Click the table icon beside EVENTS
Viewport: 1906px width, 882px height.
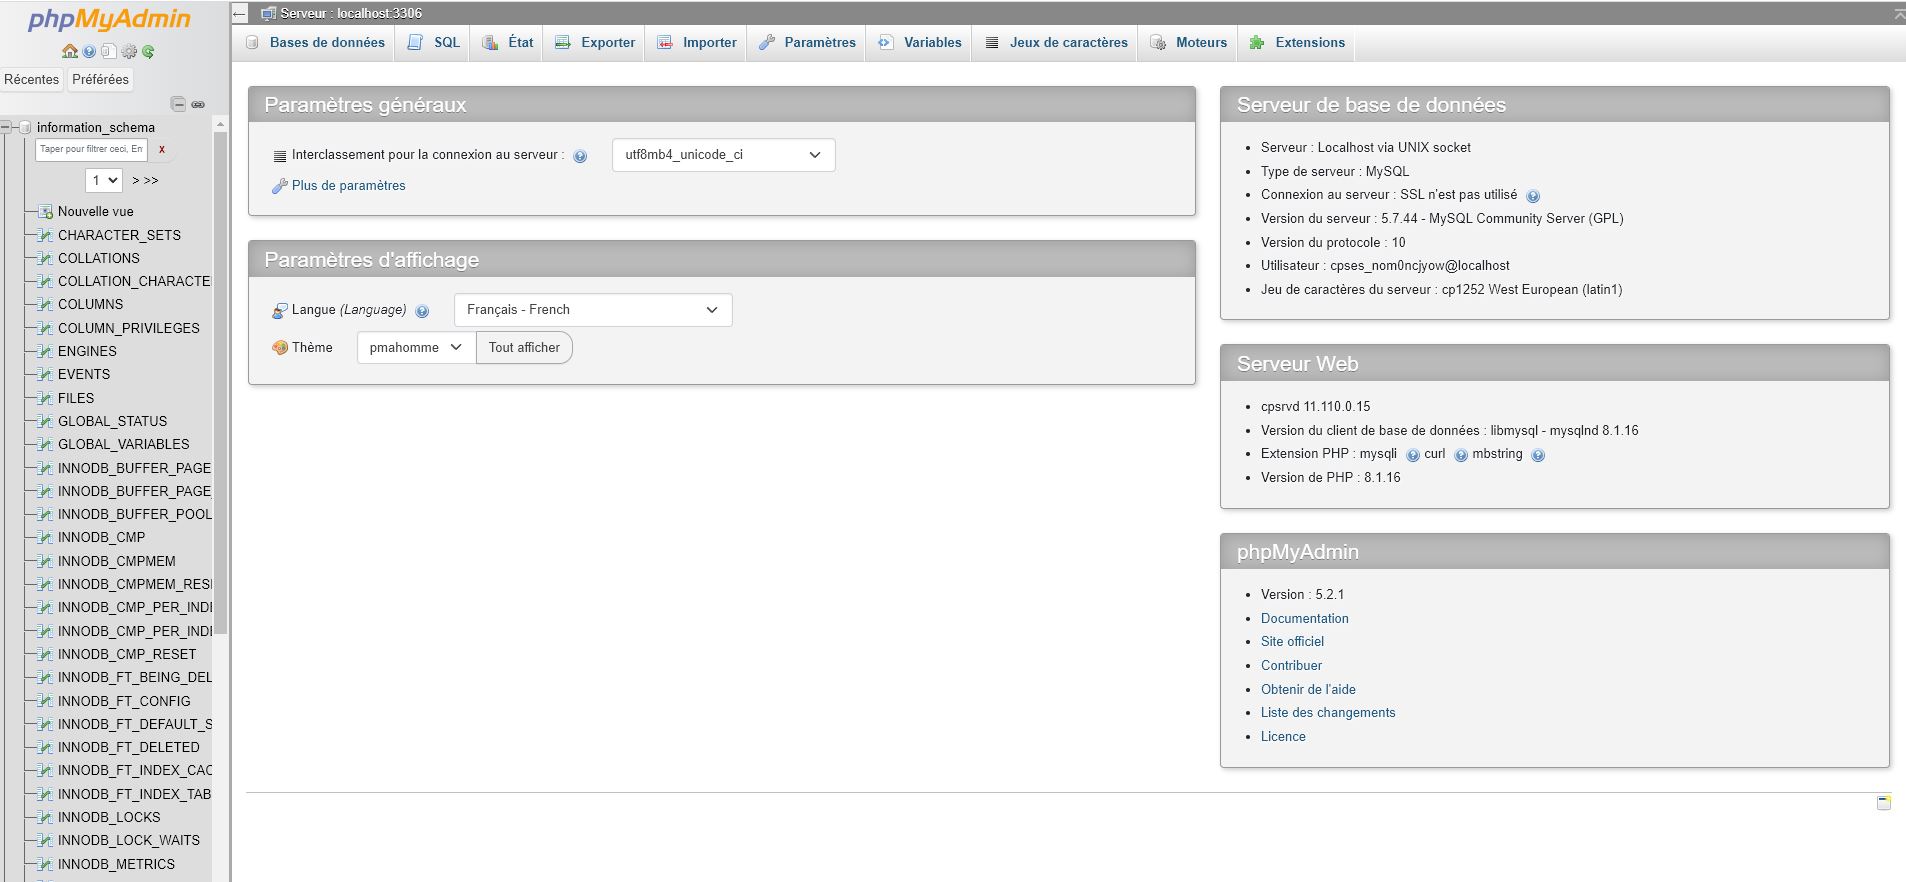[x=45, y=374]
